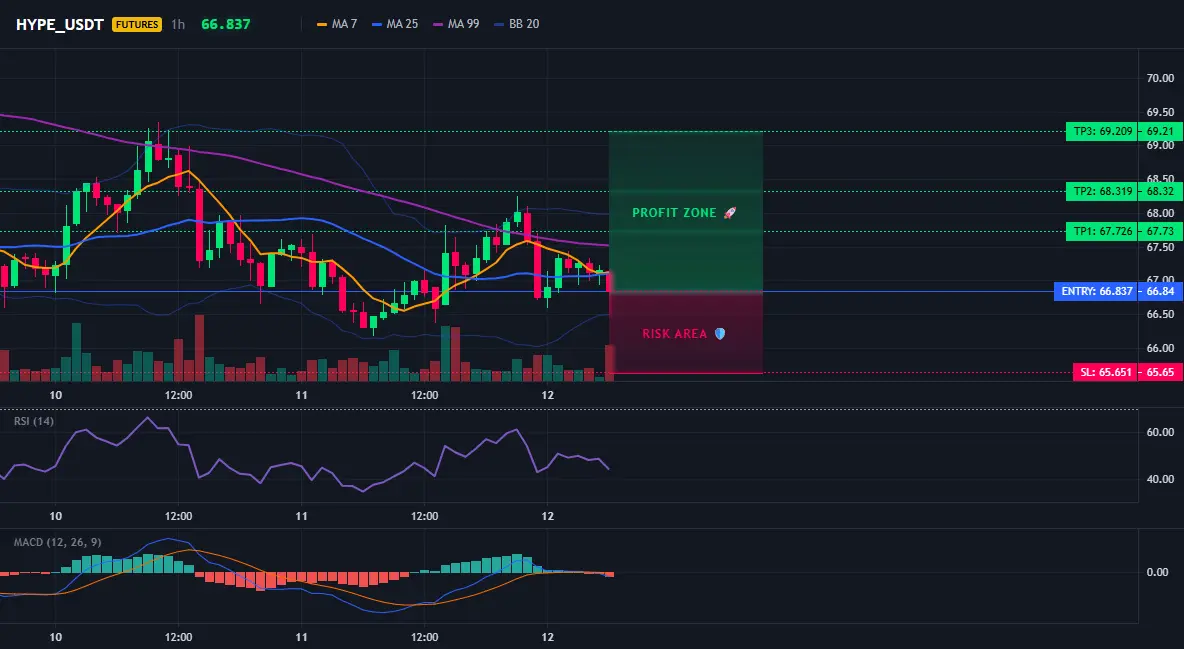
Task: Click the SL: 65.651 price label
Action: point(1105,372)
